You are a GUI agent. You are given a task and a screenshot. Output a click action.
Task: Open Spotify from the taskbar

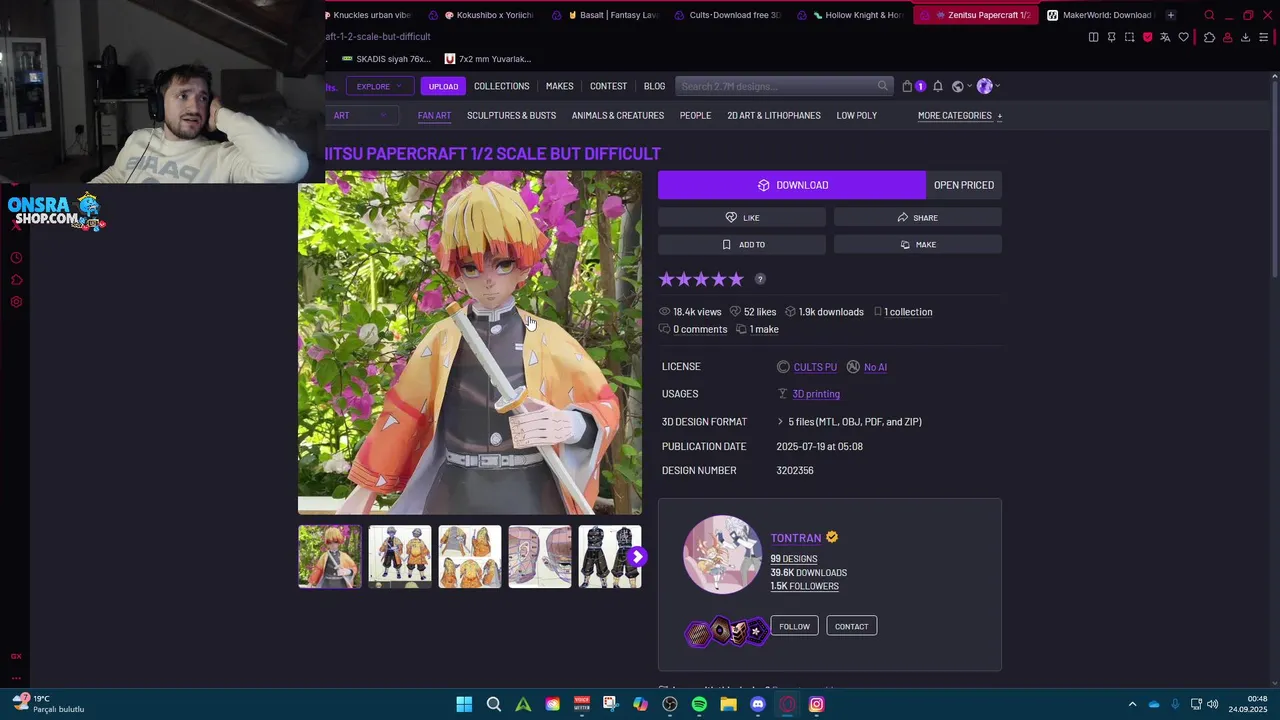point(699,704)
